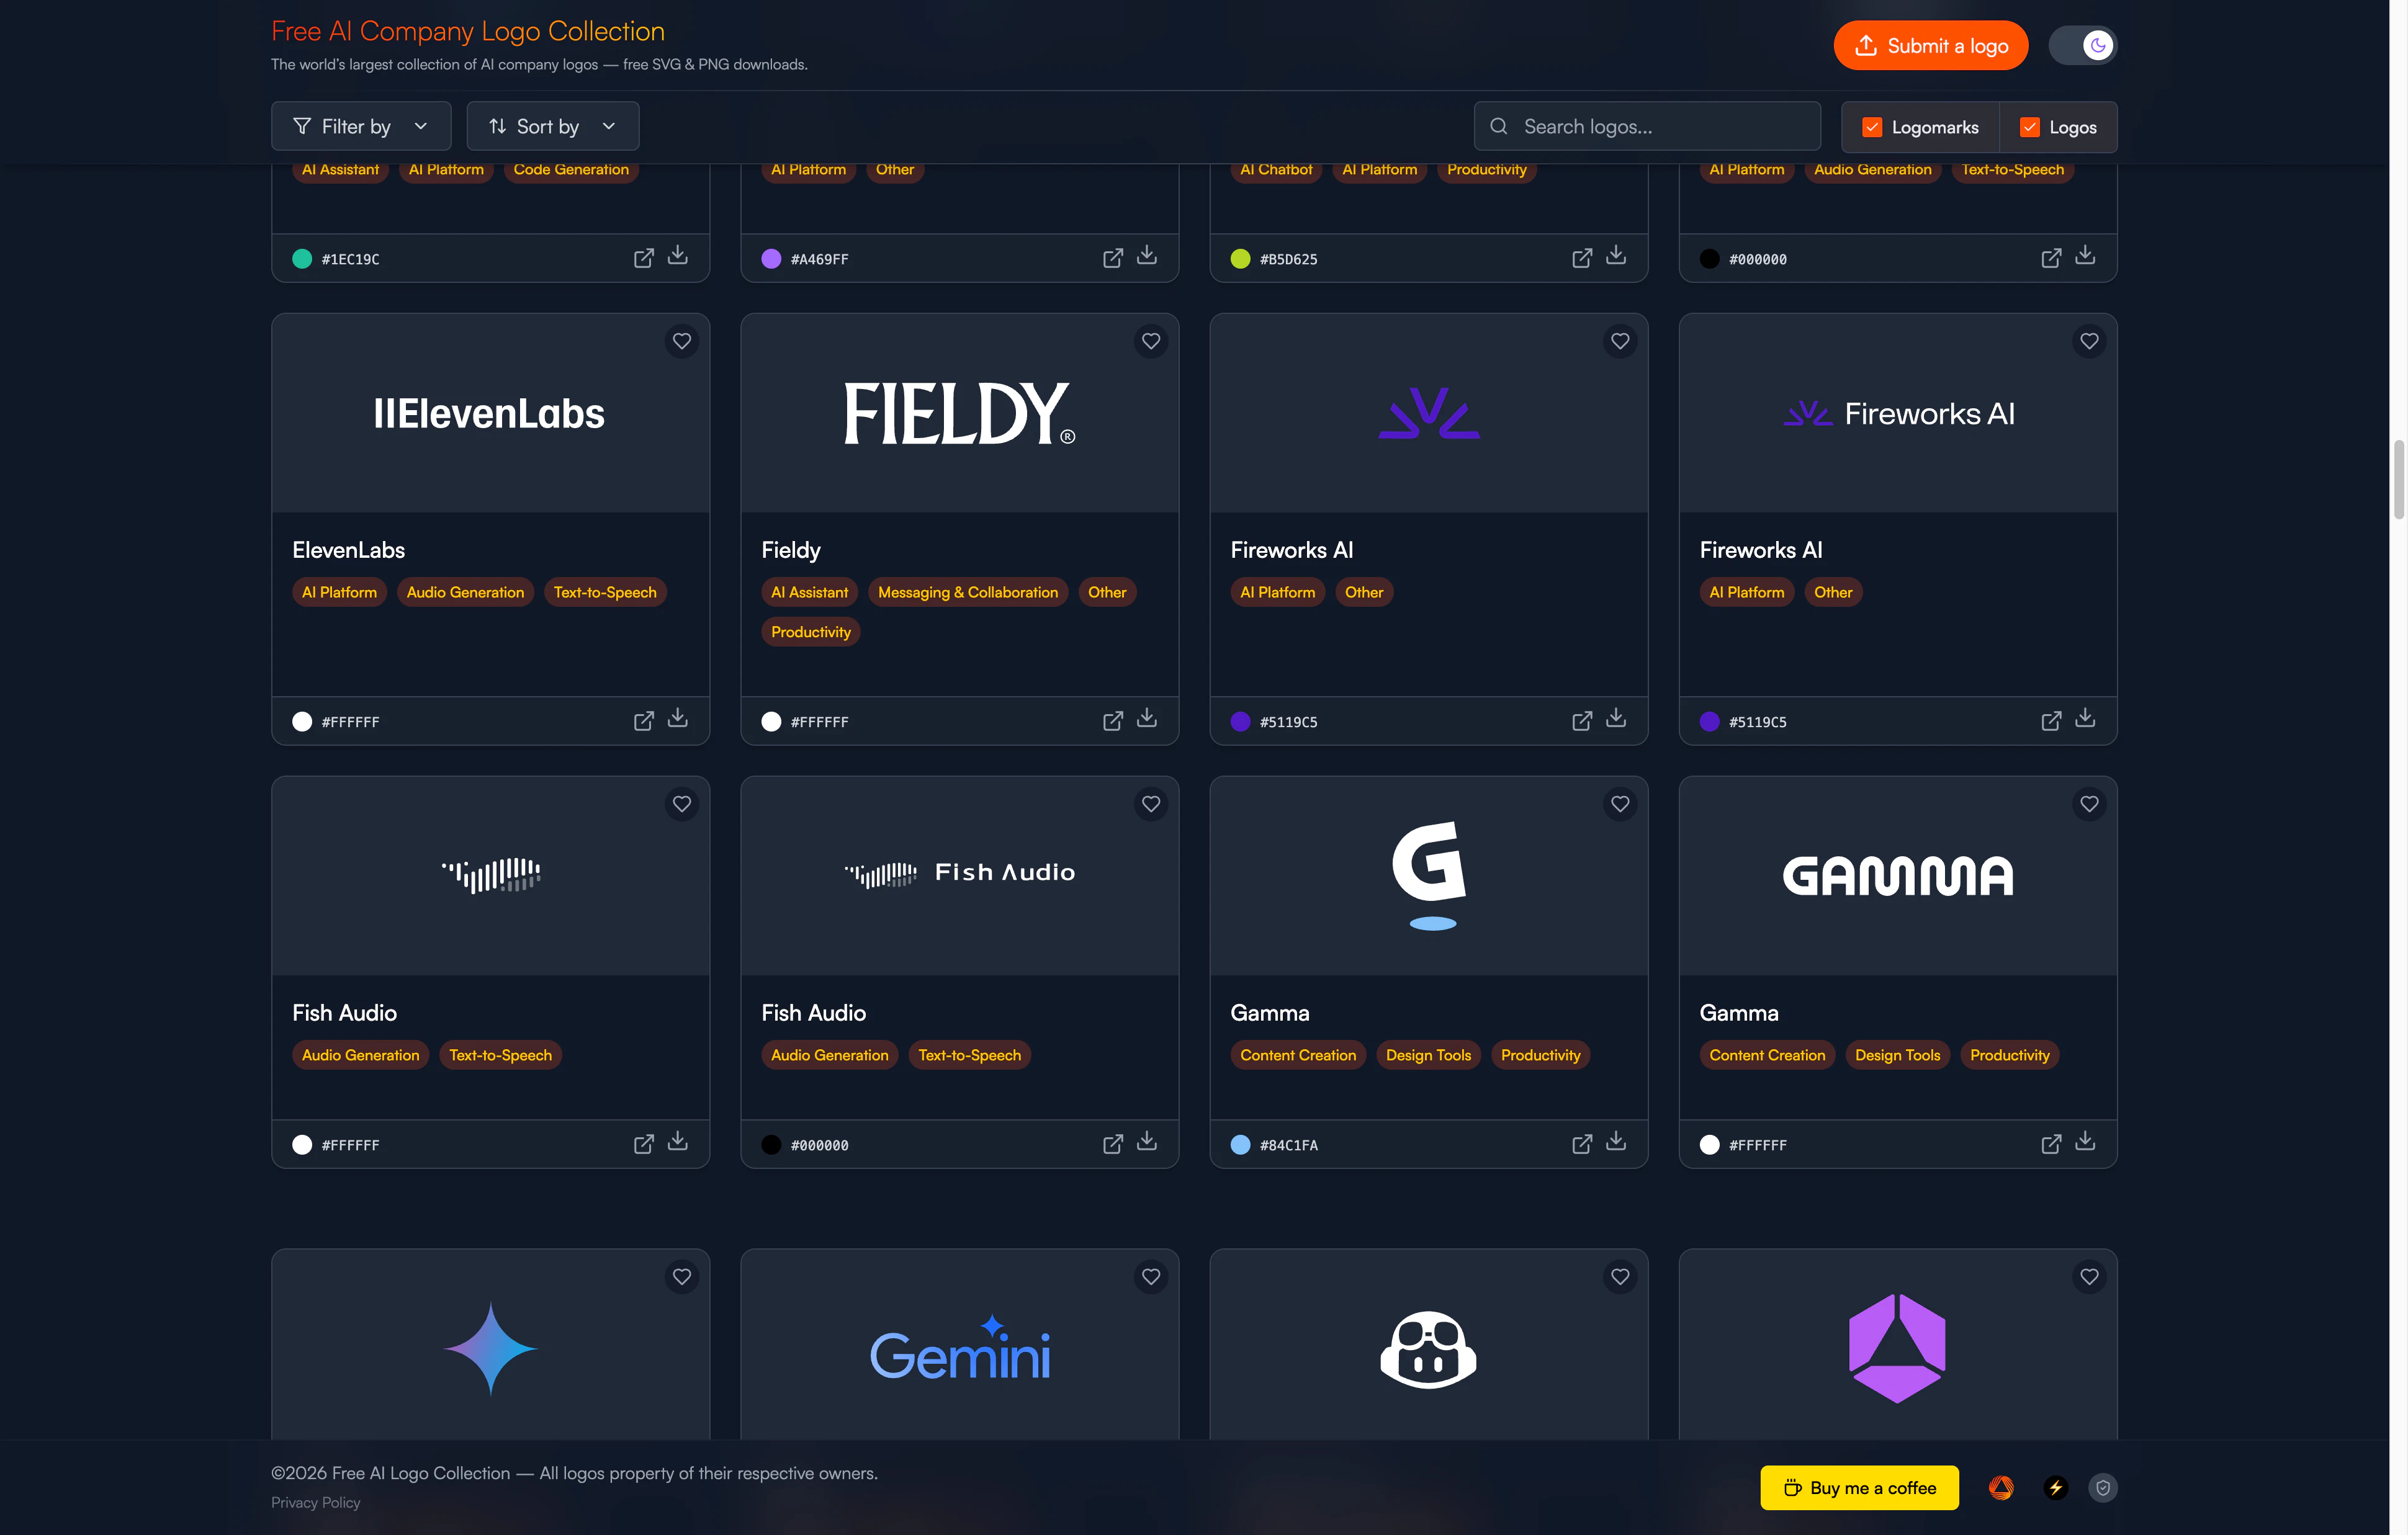Click the search magnifier icon
The image size is (2408, 1535).
point(1498,126)
